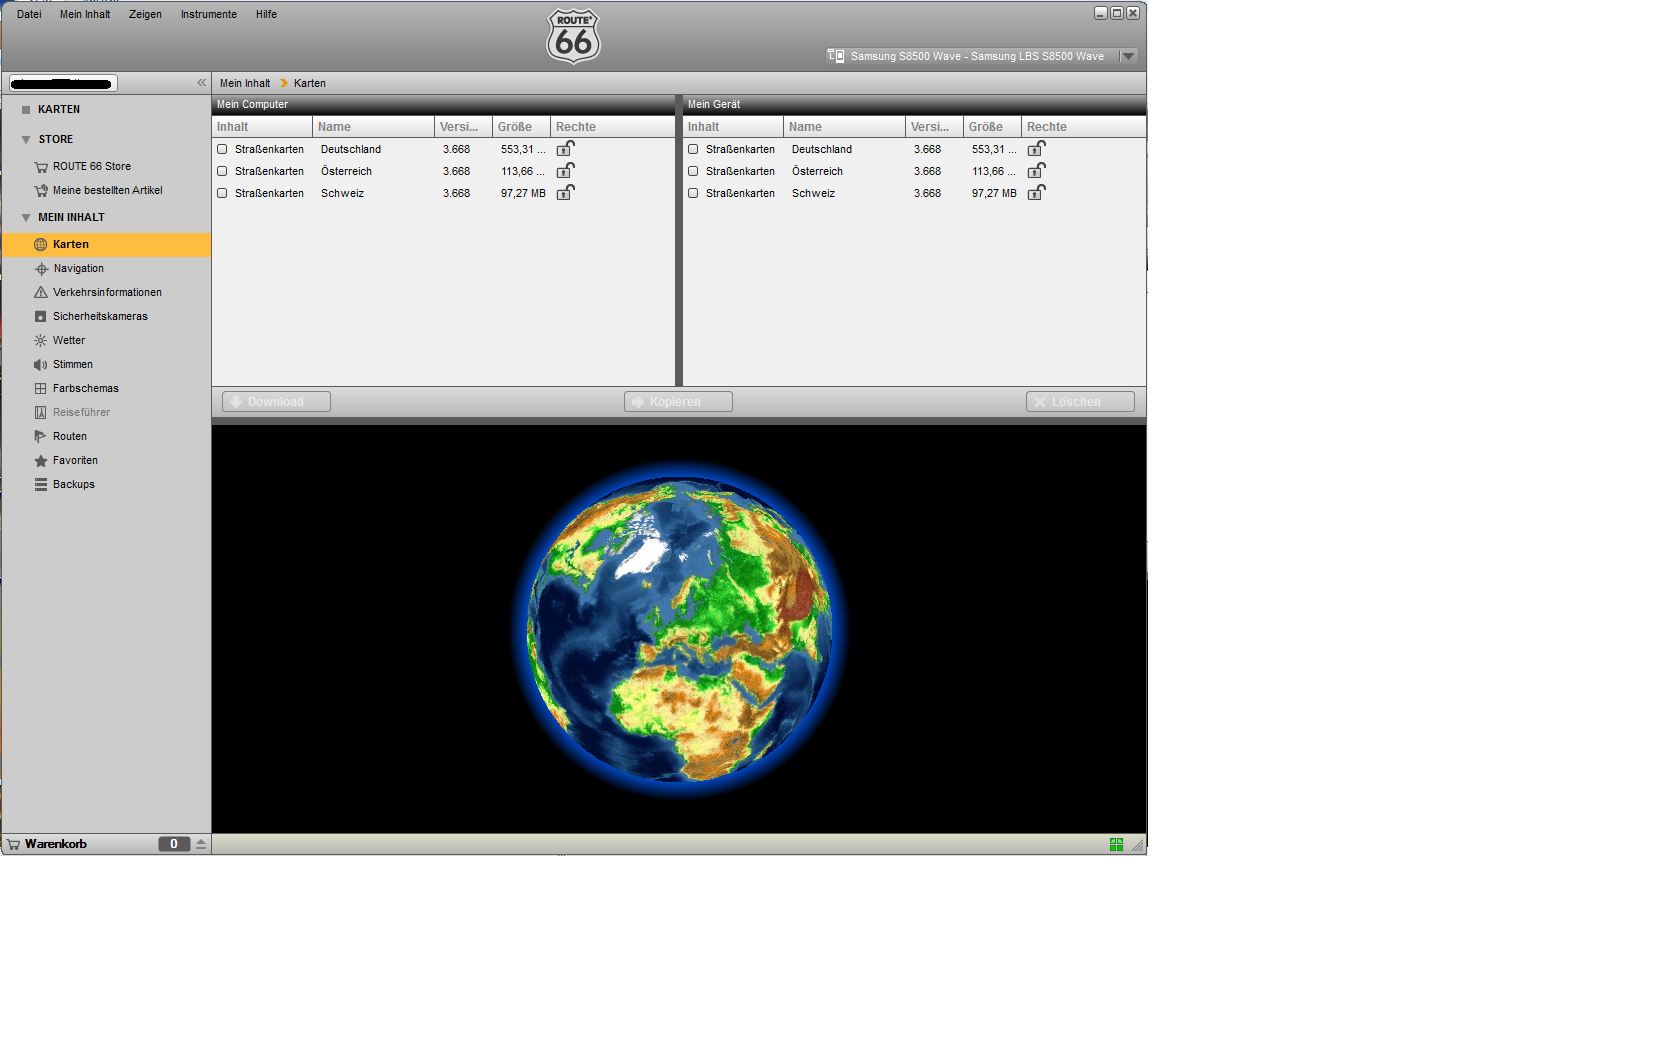Click lock icon for Schweiz on Mein Computer
1680x1050 pixels.
coord(566,193)
